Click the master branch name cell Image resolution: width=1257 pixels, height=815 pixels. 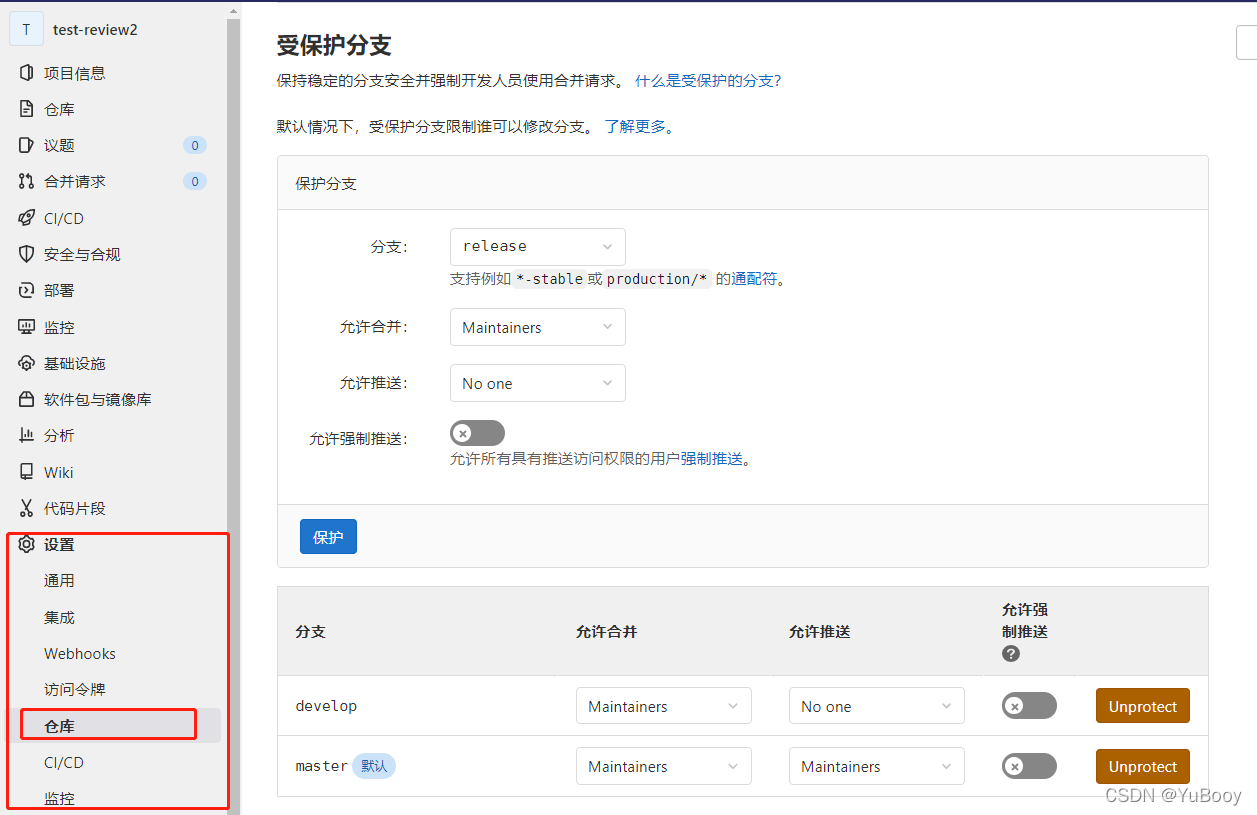tap(321, 766)
